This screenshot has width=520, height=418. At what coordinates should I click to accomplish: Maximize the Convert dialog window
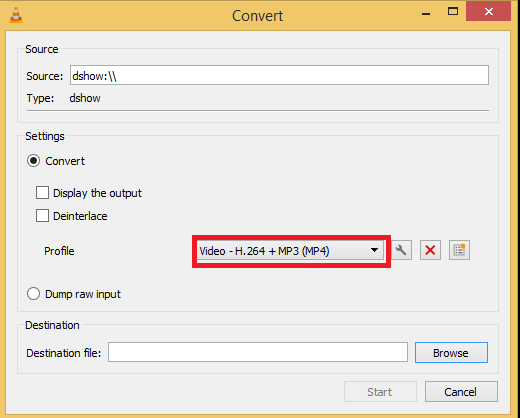tap(453, 12)
